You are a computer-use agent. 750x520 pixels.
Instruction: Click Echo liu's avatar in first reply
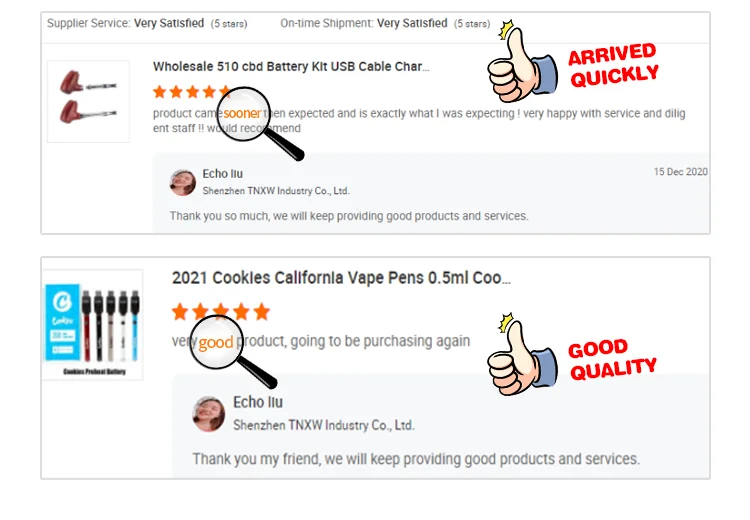(182, 182)
